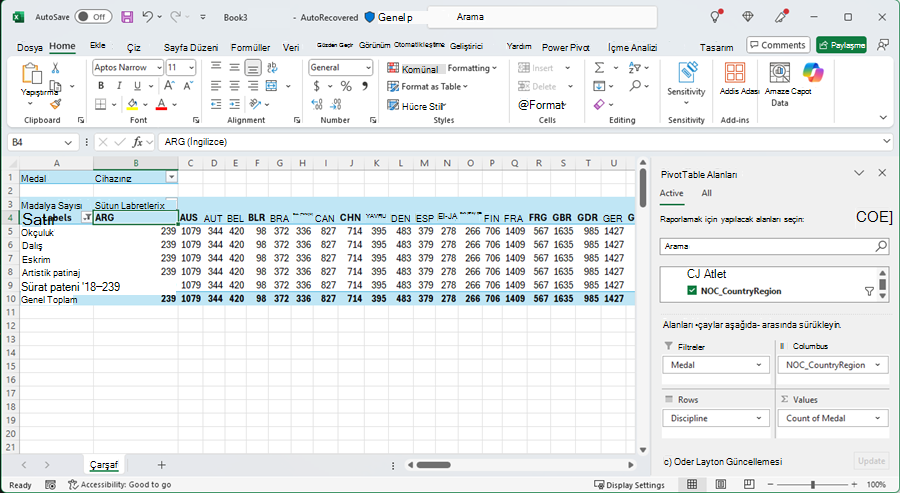
Task: Switch to the Veri ribbon tab
Action: 291,48
